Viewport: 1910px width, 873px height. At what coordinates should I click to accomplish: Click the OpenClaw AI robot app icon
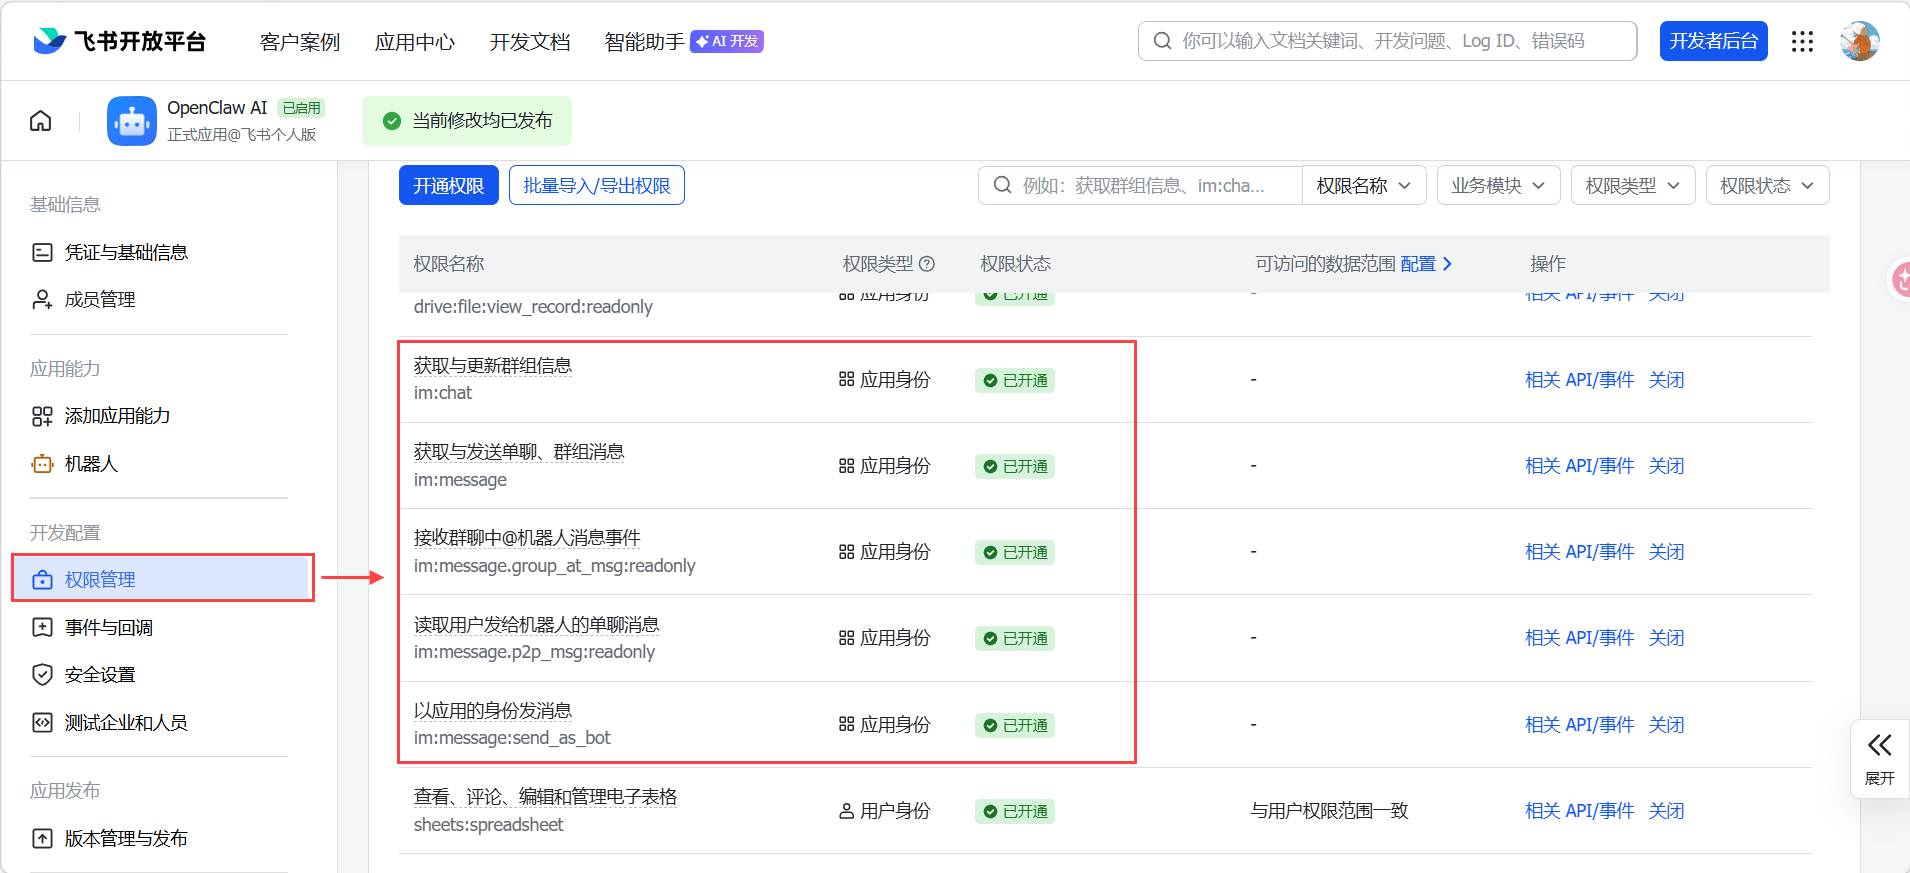pos(132,121)
